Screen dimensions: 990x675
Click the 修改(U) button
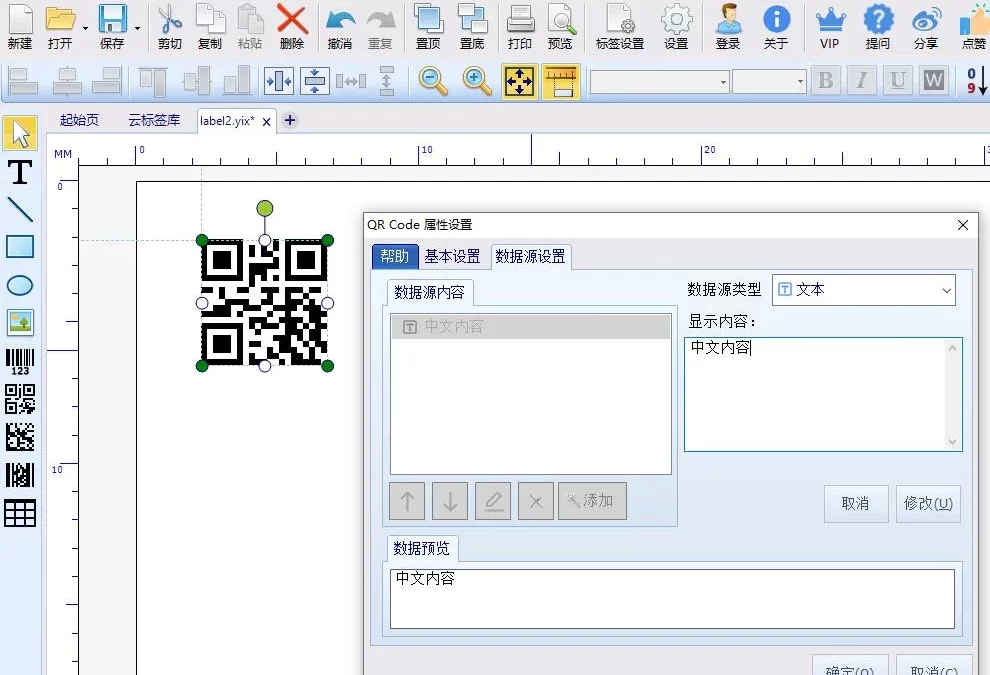point(928,503)
